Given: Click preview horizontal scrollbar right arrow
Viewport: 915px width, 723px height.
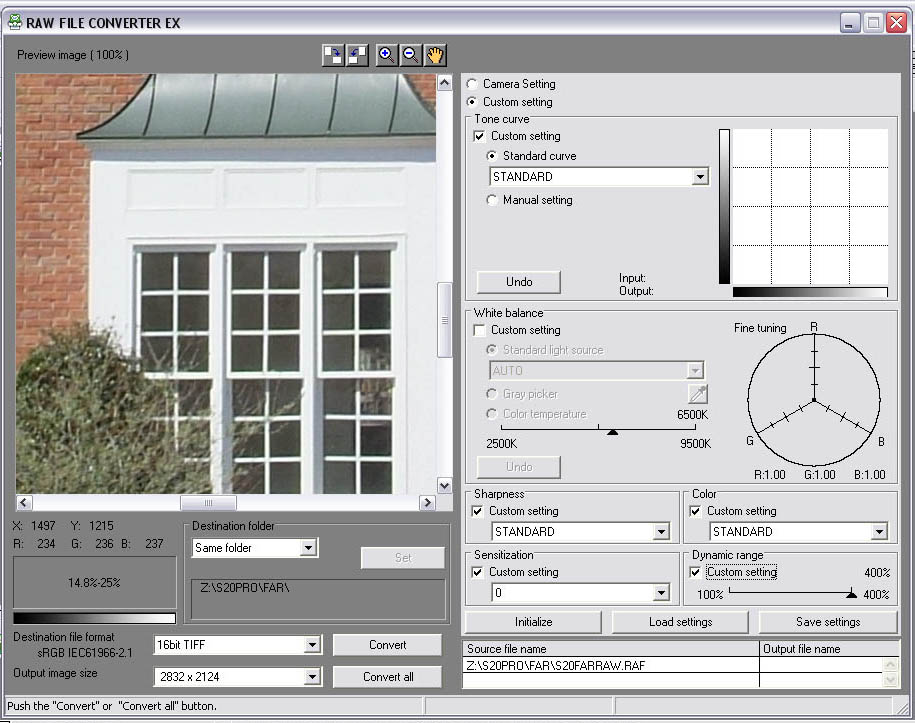Looking at the screenshot, I should (427, 503).
